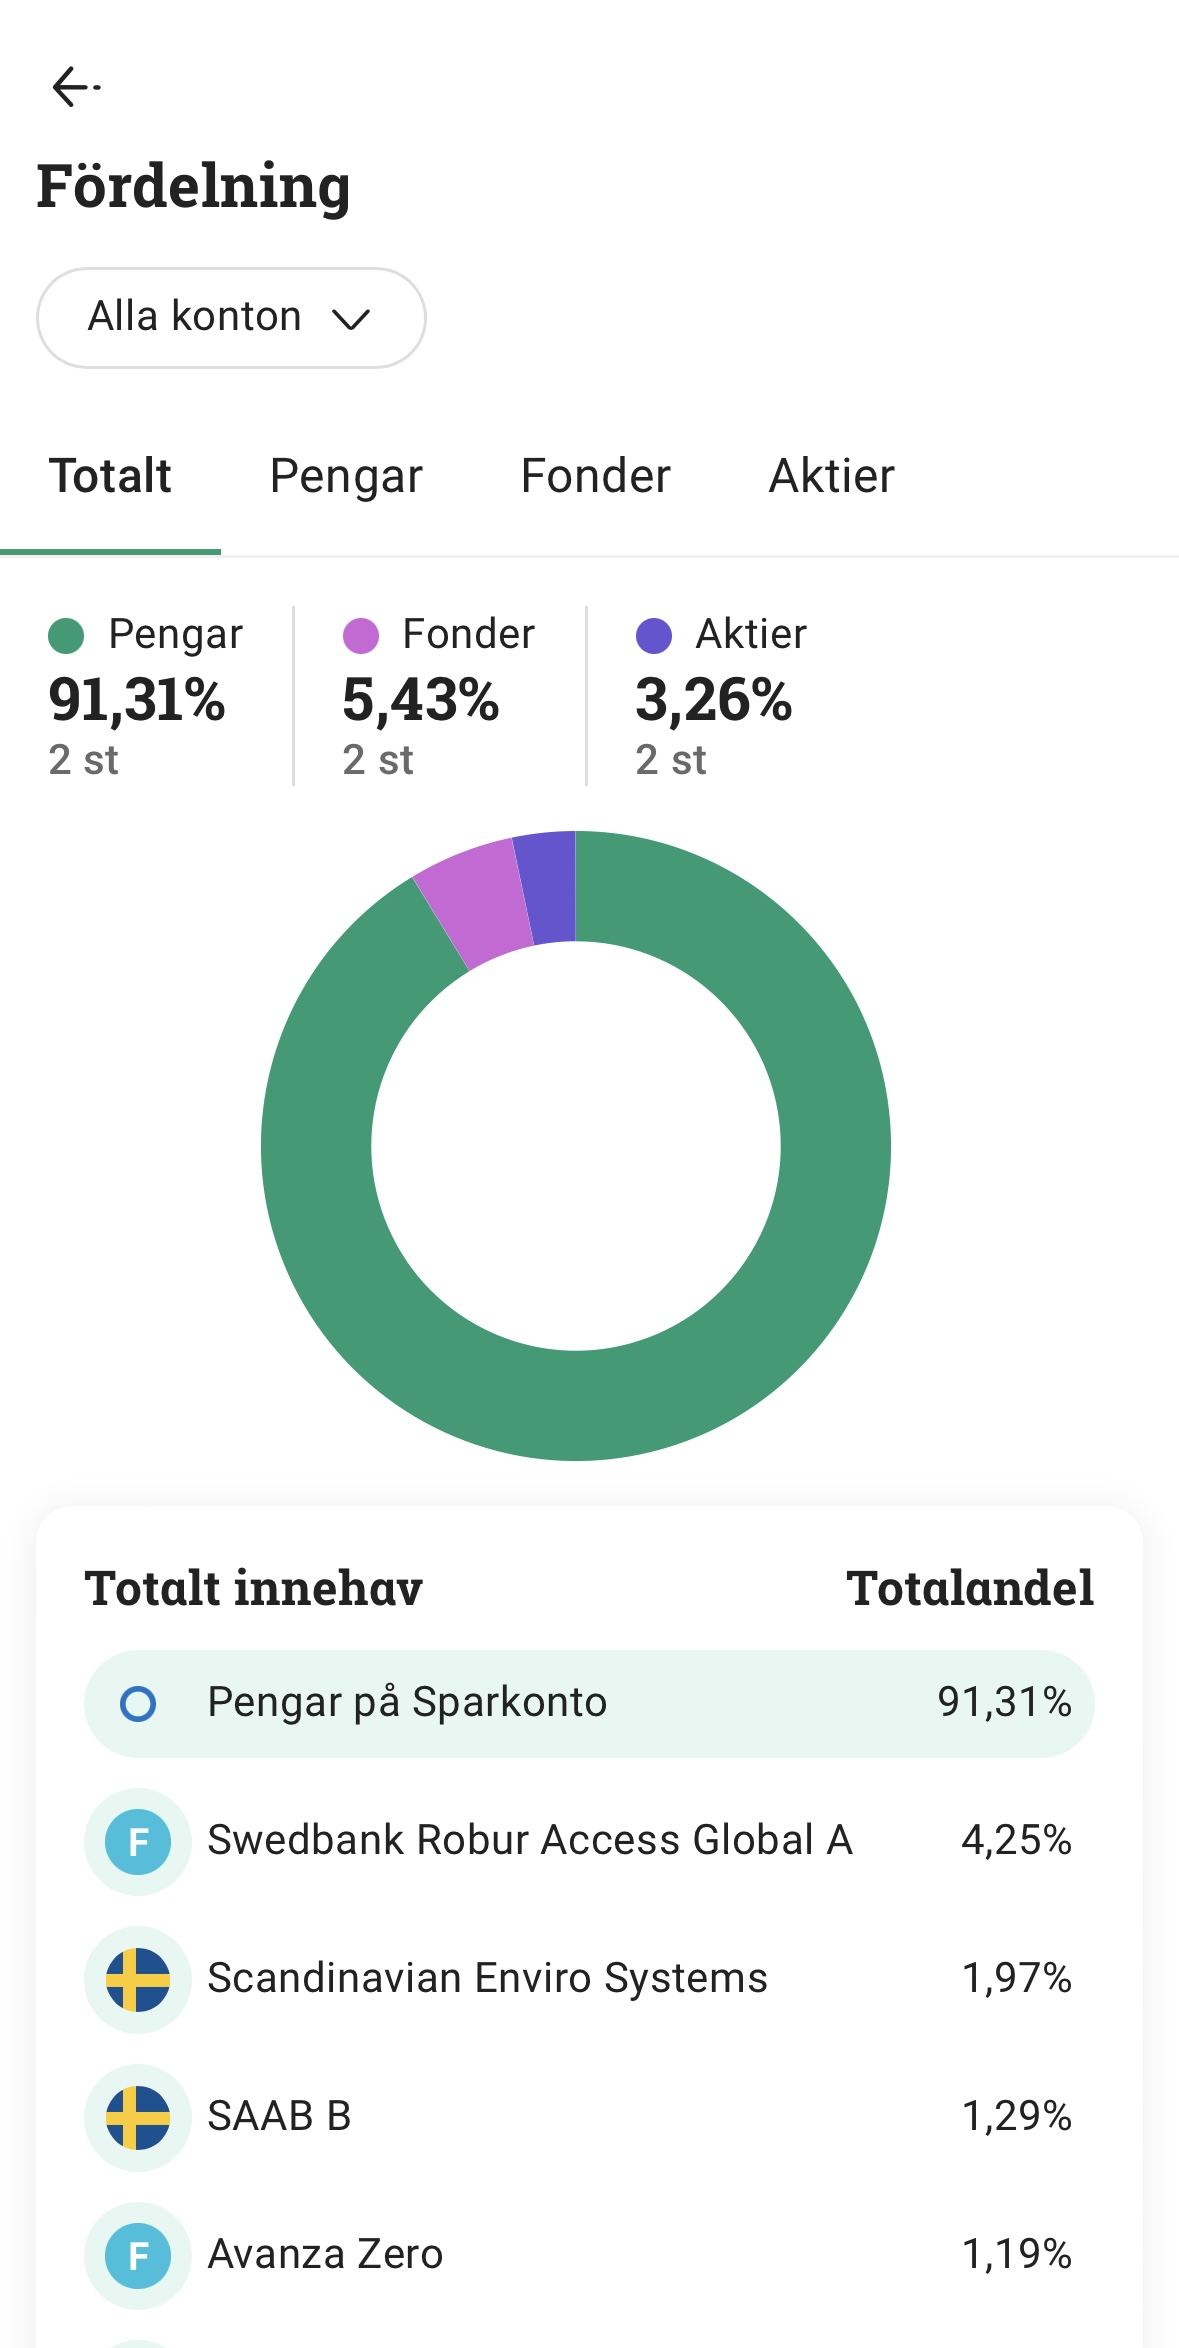Image resolution: width=1179 pixels, height=2348 pixels.
Task: Tap the purple Aktier legend dot
Action: tap(654, 636)
